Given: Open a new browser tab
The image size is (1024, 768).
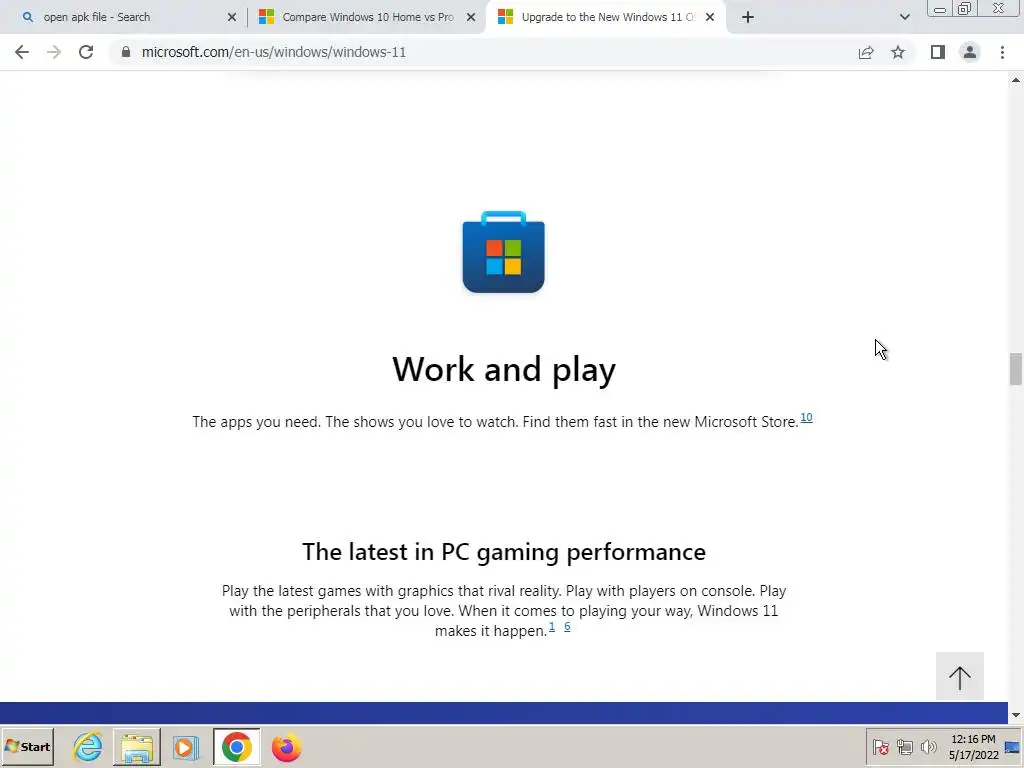Looking at the screenshot, I should tap(748, 18).
